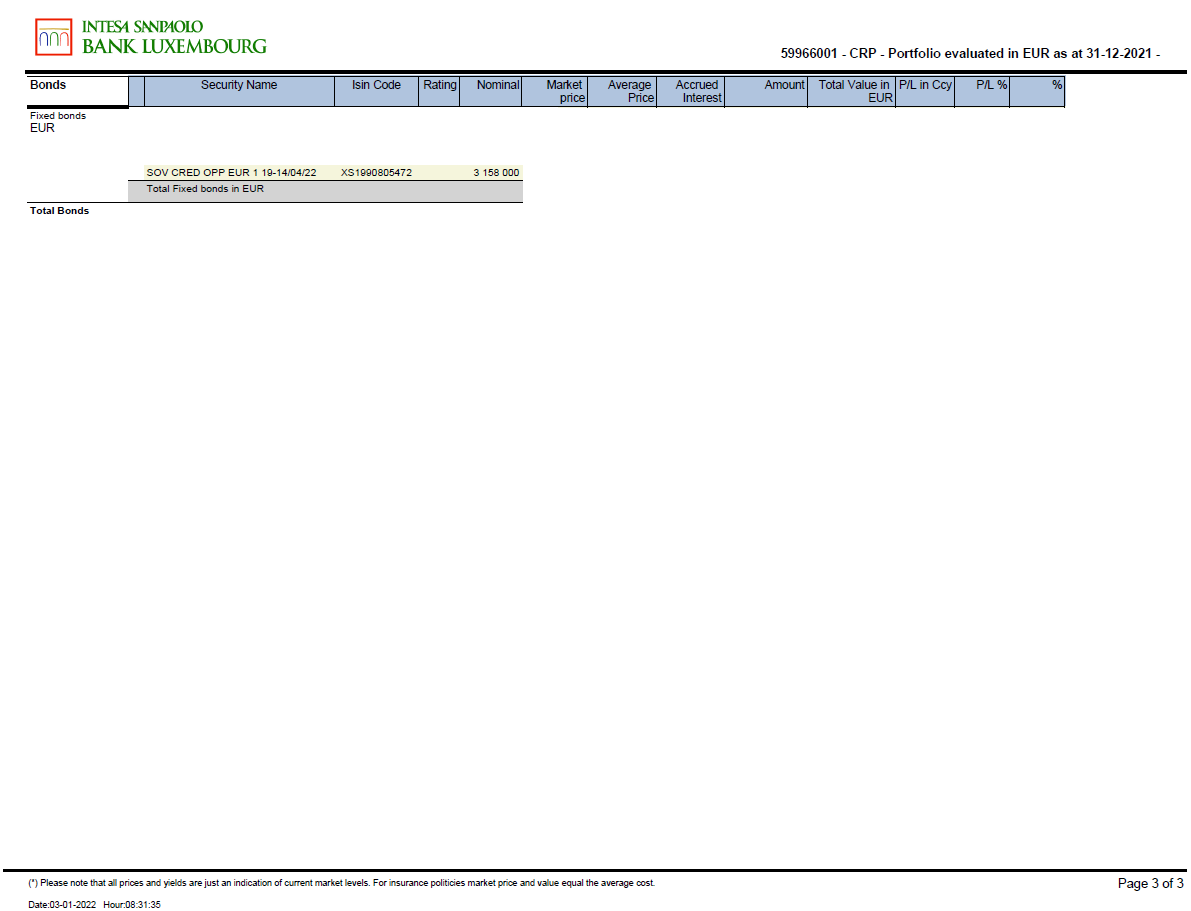Click the 'Rating' column header
Viewport: 1191px width, 911px height.
[439, 91]
